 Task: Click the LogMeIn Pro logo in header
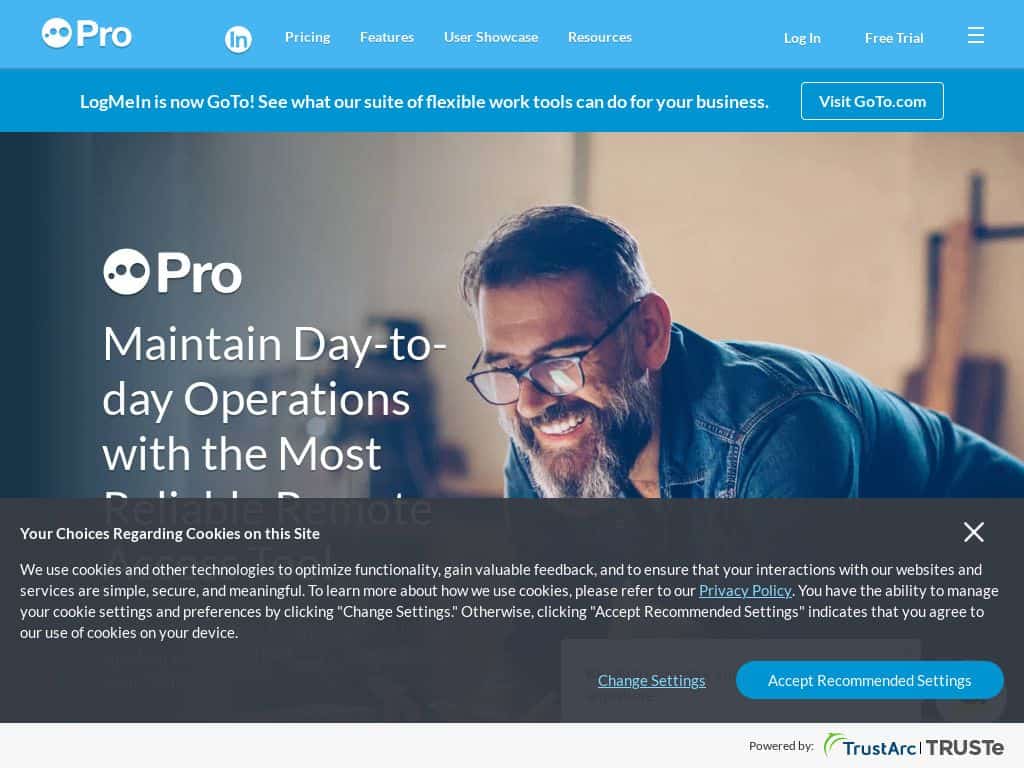(86, 33)
